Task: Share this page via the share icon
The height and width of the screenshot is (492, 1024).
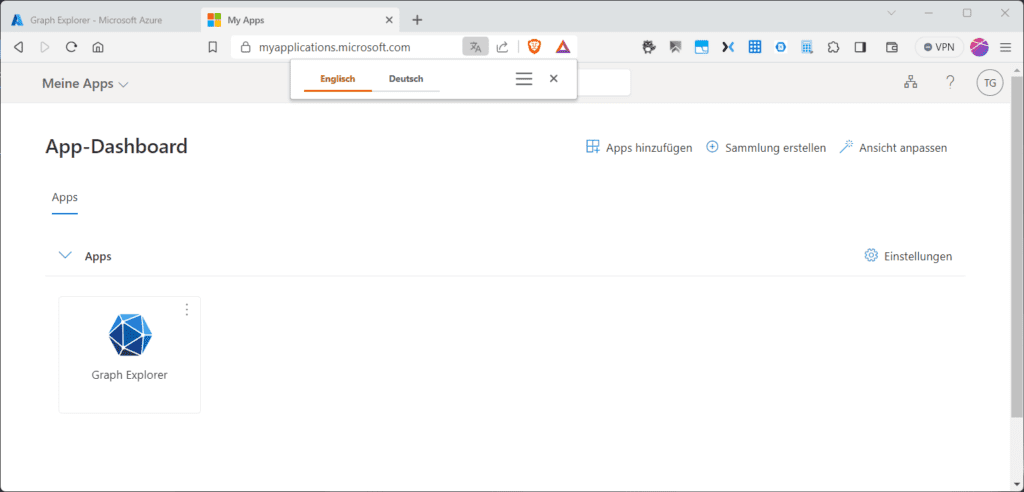Action: click(502, 47)
